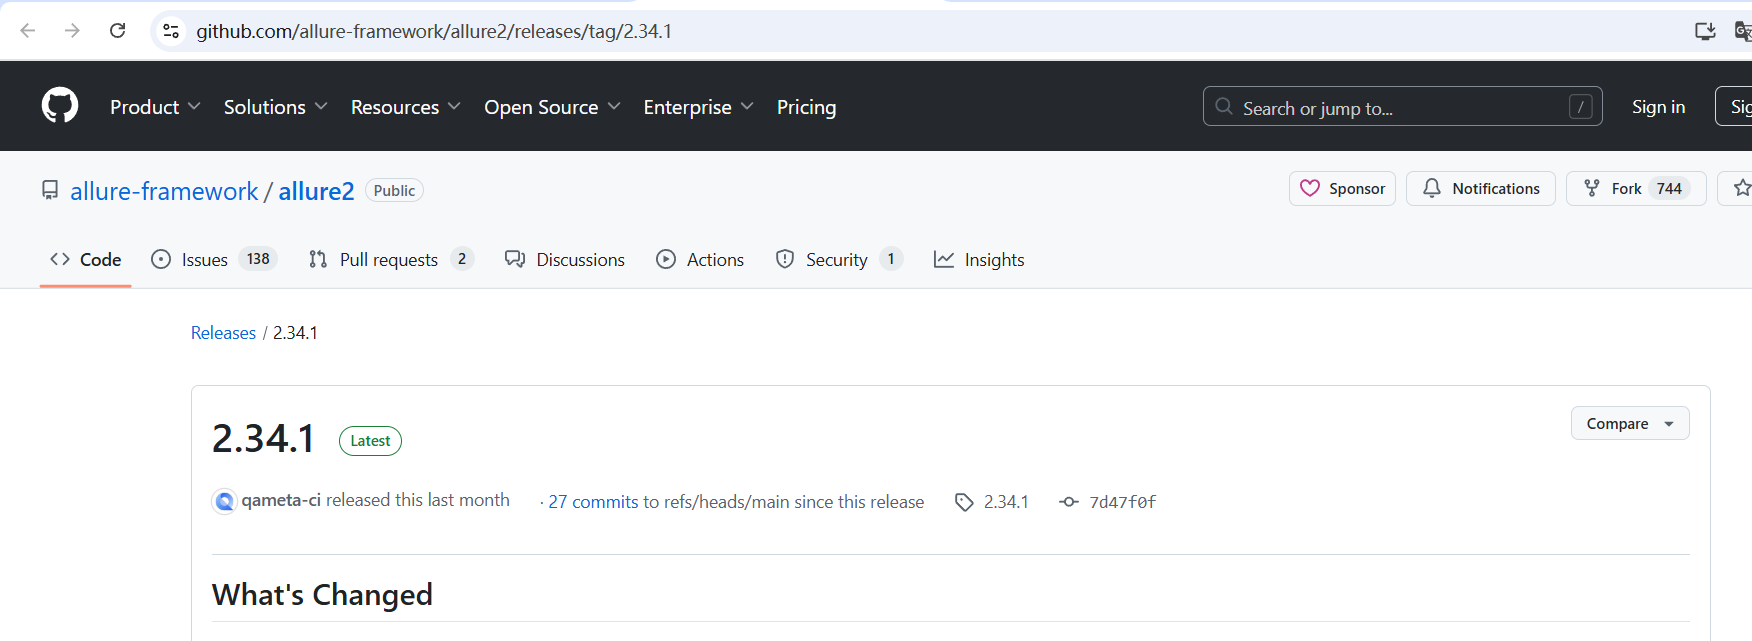This screenshot has width=1752, height=641.
Task: Click the Sponsor button
Action: pyautogui.click(x=1342, y=188)
